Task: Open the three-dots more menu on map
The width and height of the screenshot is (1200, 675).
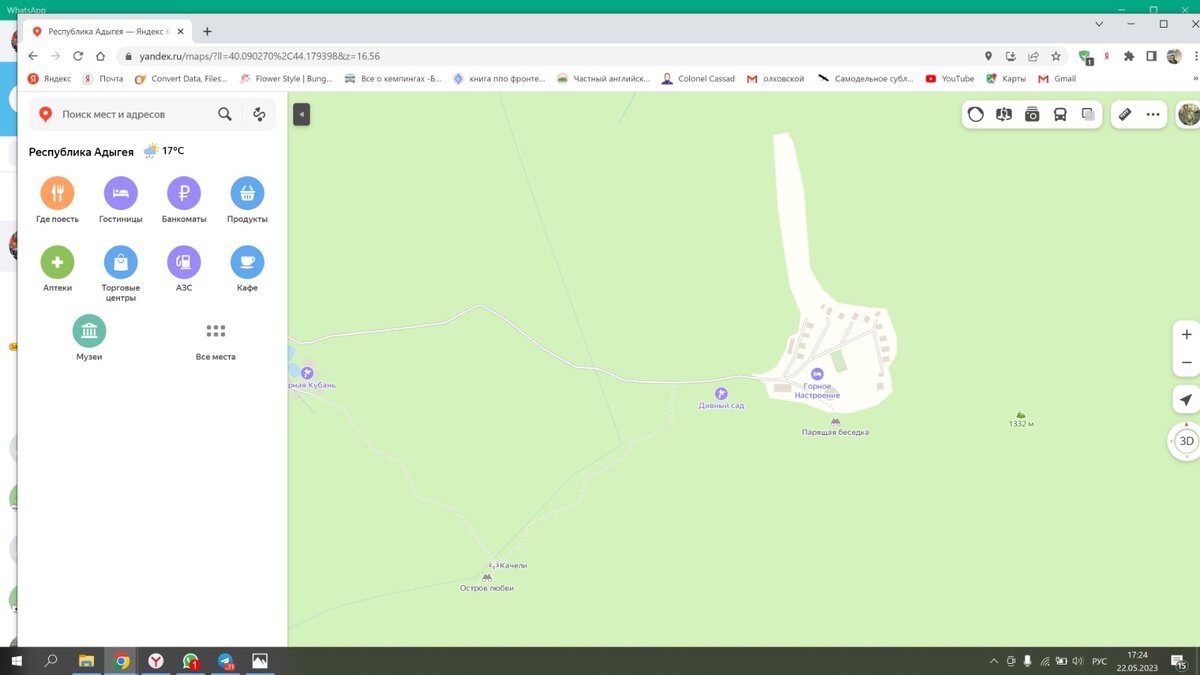Action: click(1153, 114)
